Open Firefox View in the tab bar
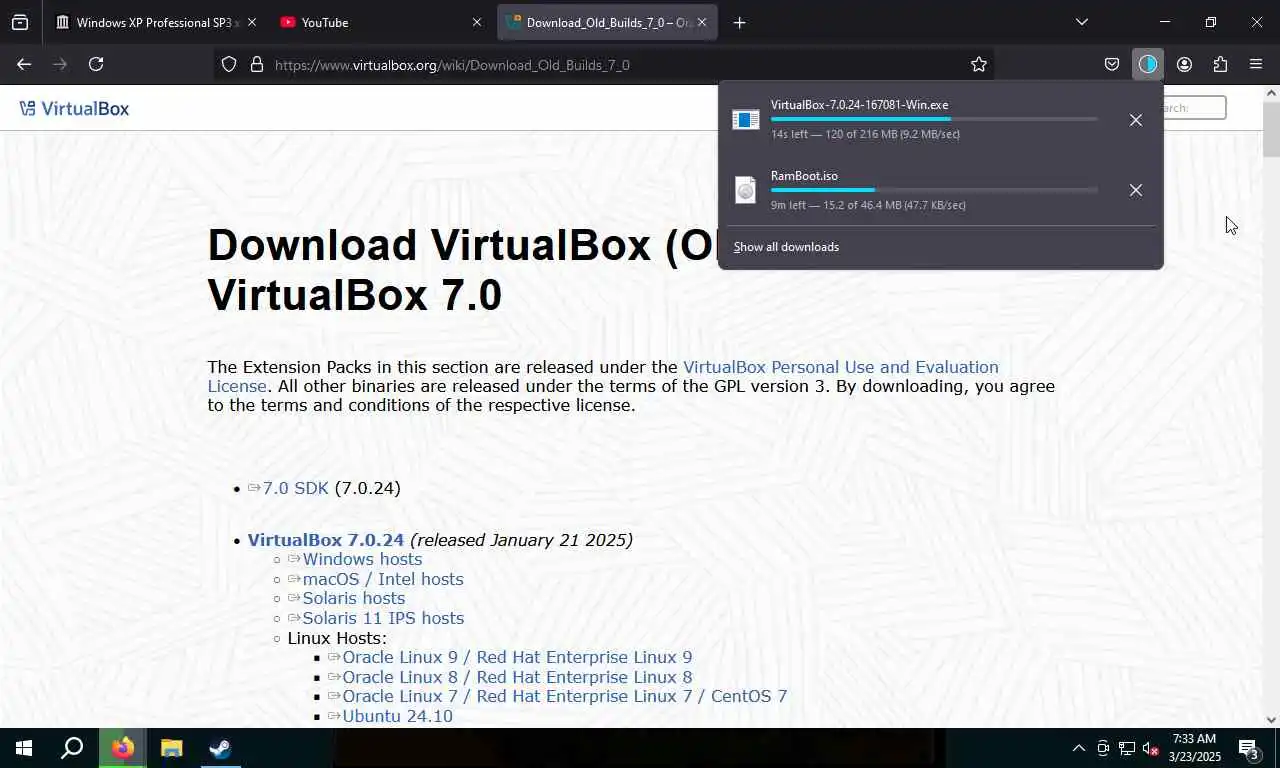 20,22
